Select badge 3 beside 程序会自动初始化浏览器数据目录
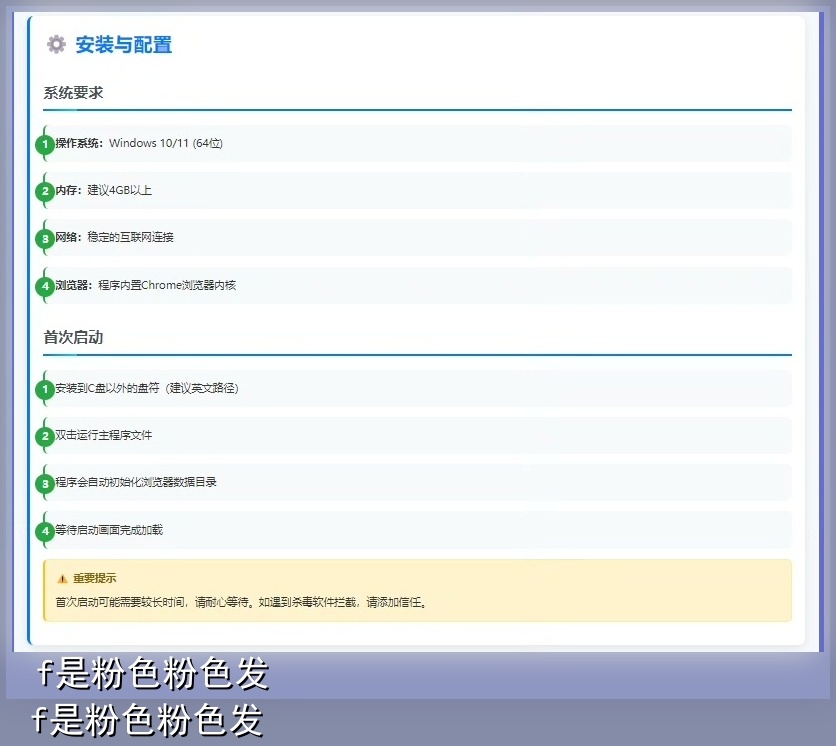836x746 pixels. click(x=44, y=484)
